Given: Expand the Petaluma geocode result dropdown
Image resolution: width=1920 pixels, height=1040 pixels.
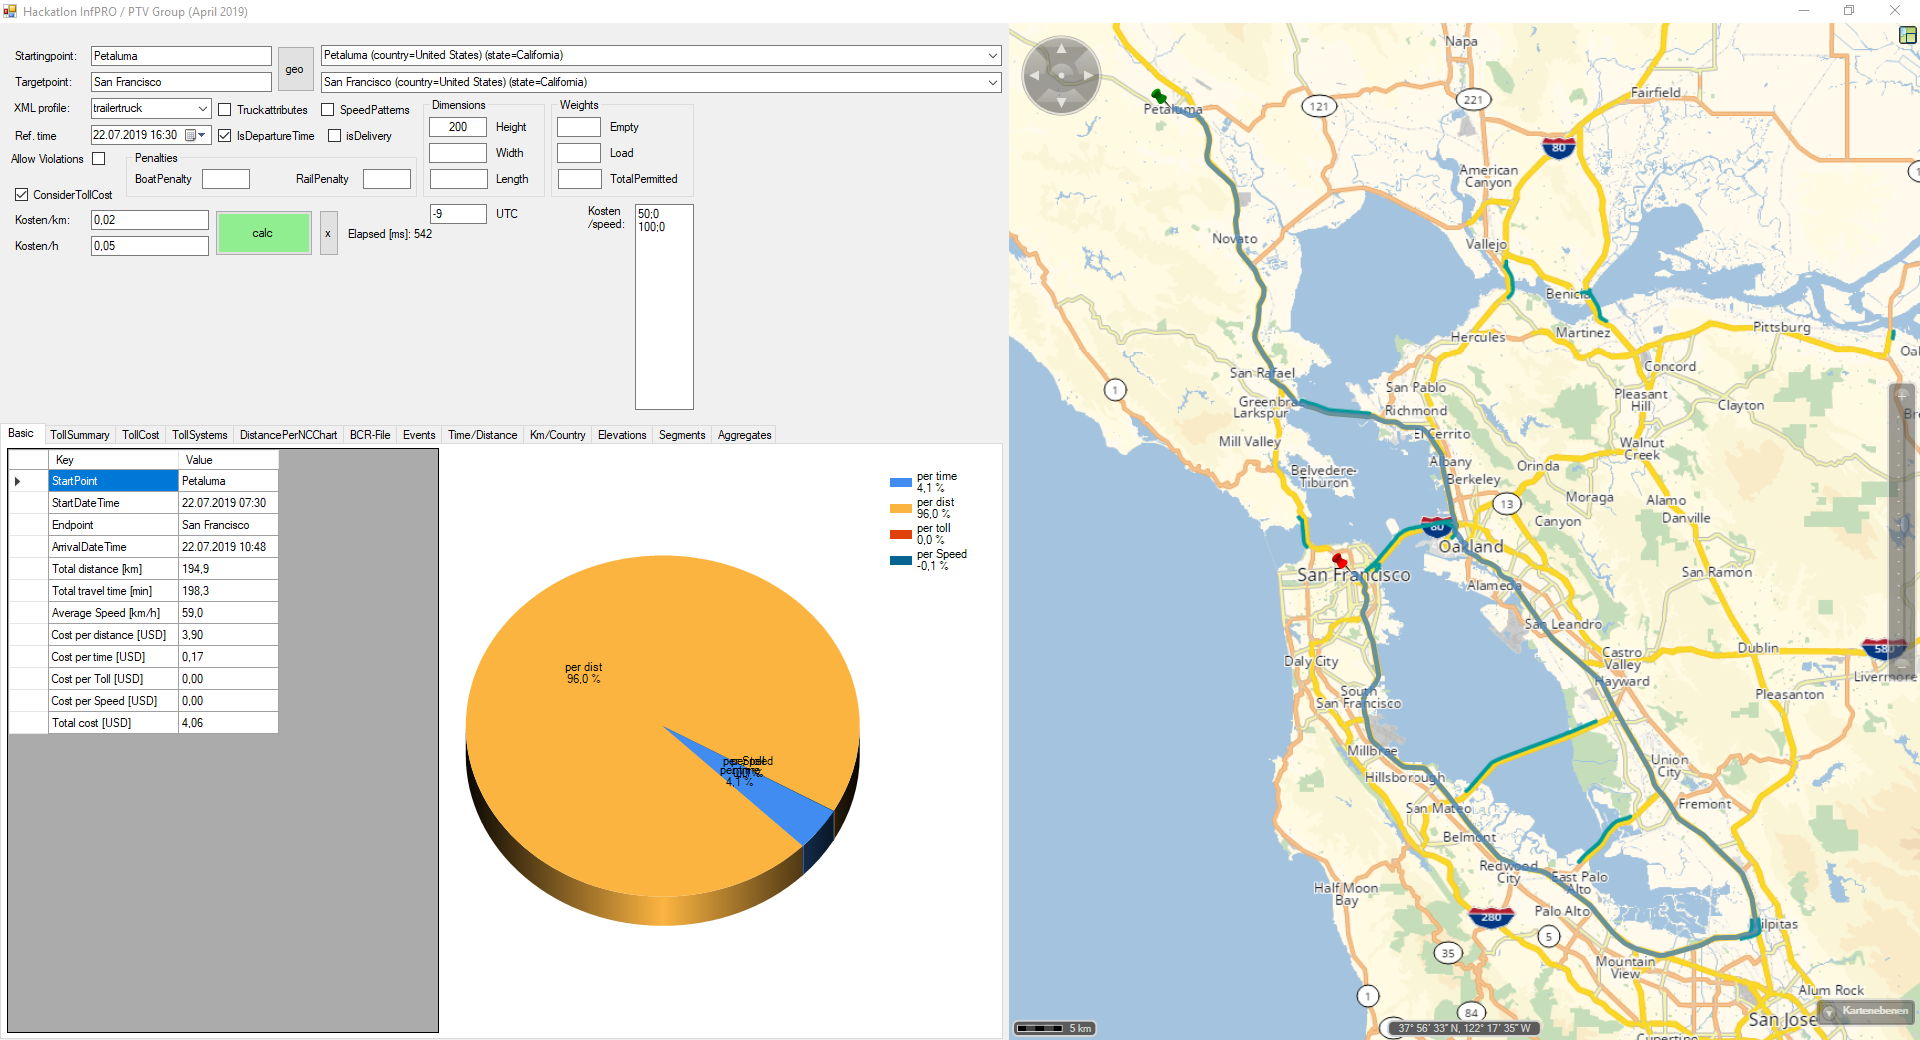Looking at the screenshot, I should tap(992, 56).
